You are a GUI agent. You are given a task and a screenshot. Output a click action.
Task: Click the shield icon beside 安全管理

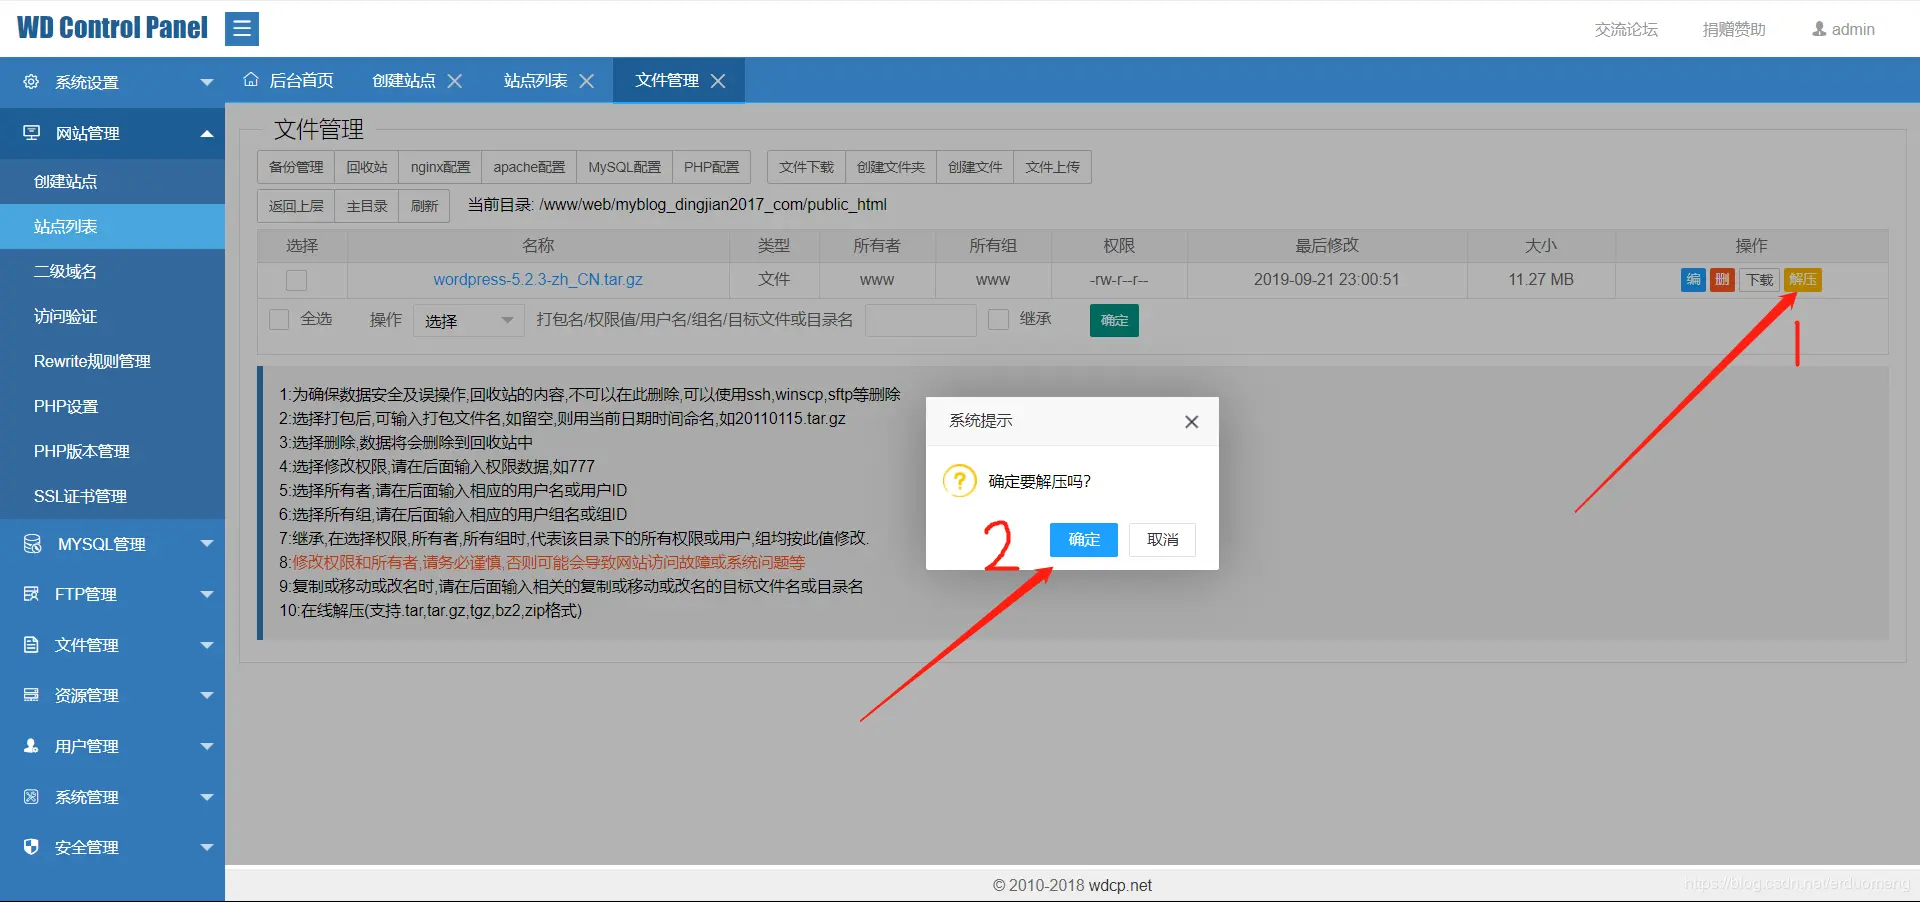click(30, 846)
